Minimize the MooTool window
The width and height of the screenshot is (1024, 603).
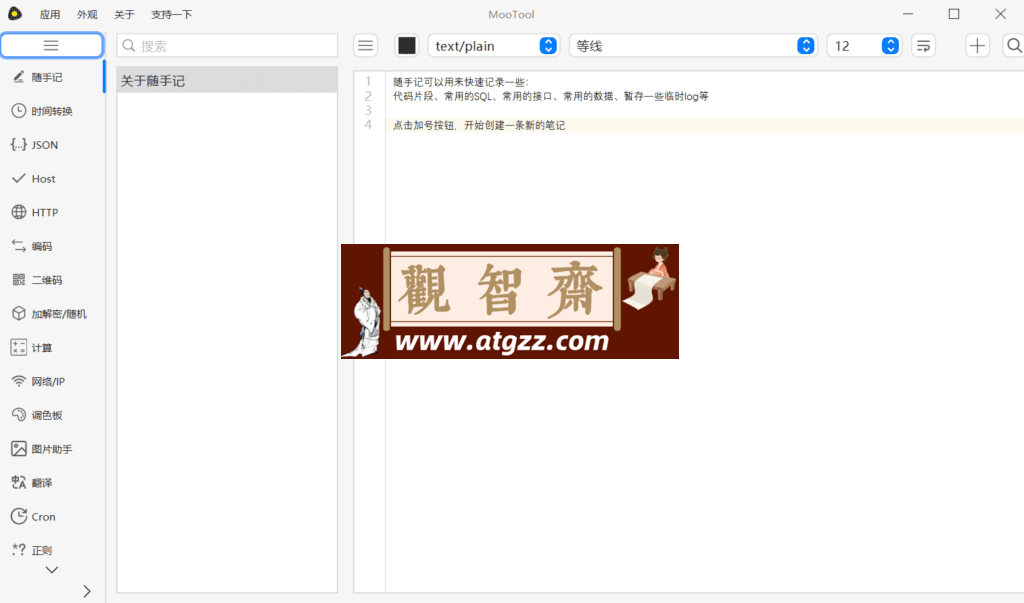coord(908,14)
